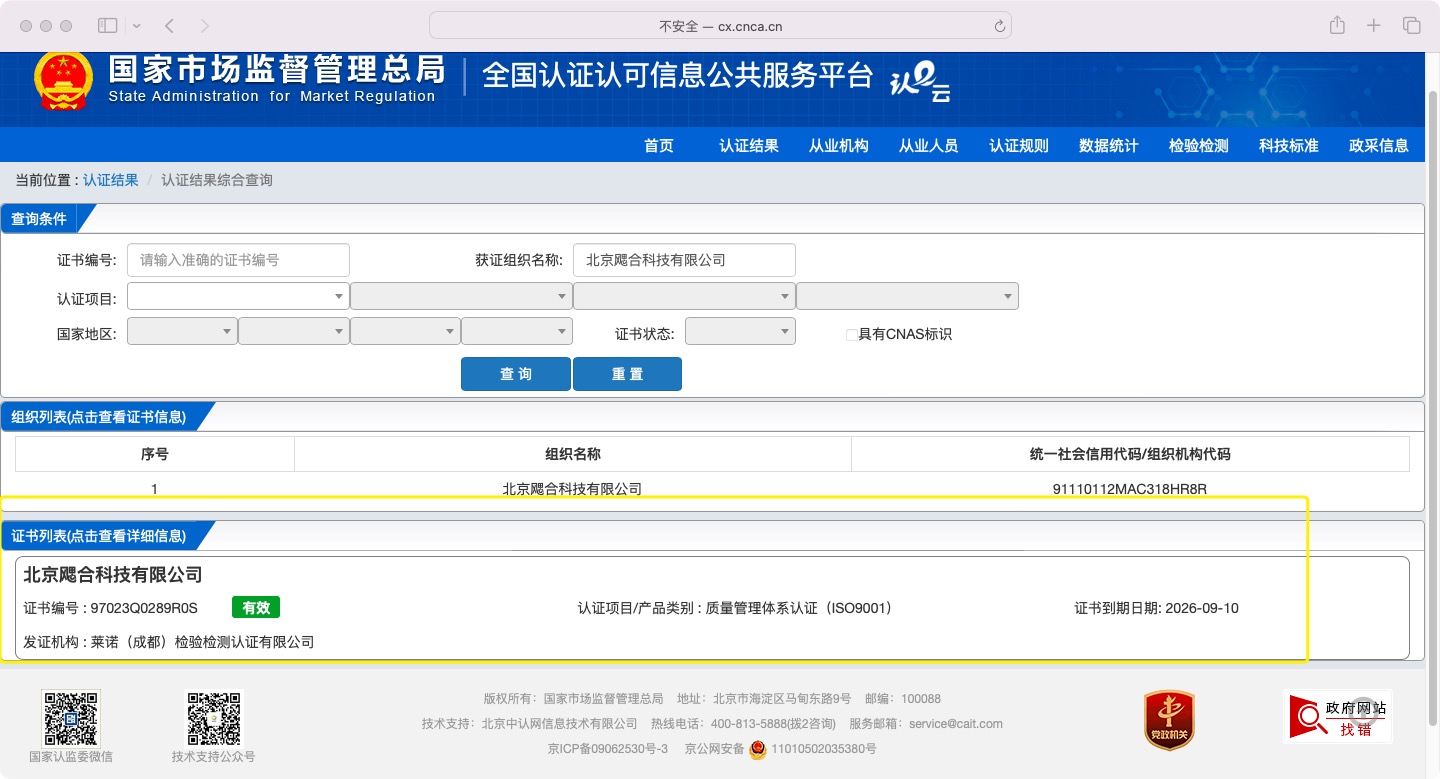Open 从业机构 navigation menu item

point(839,145)
